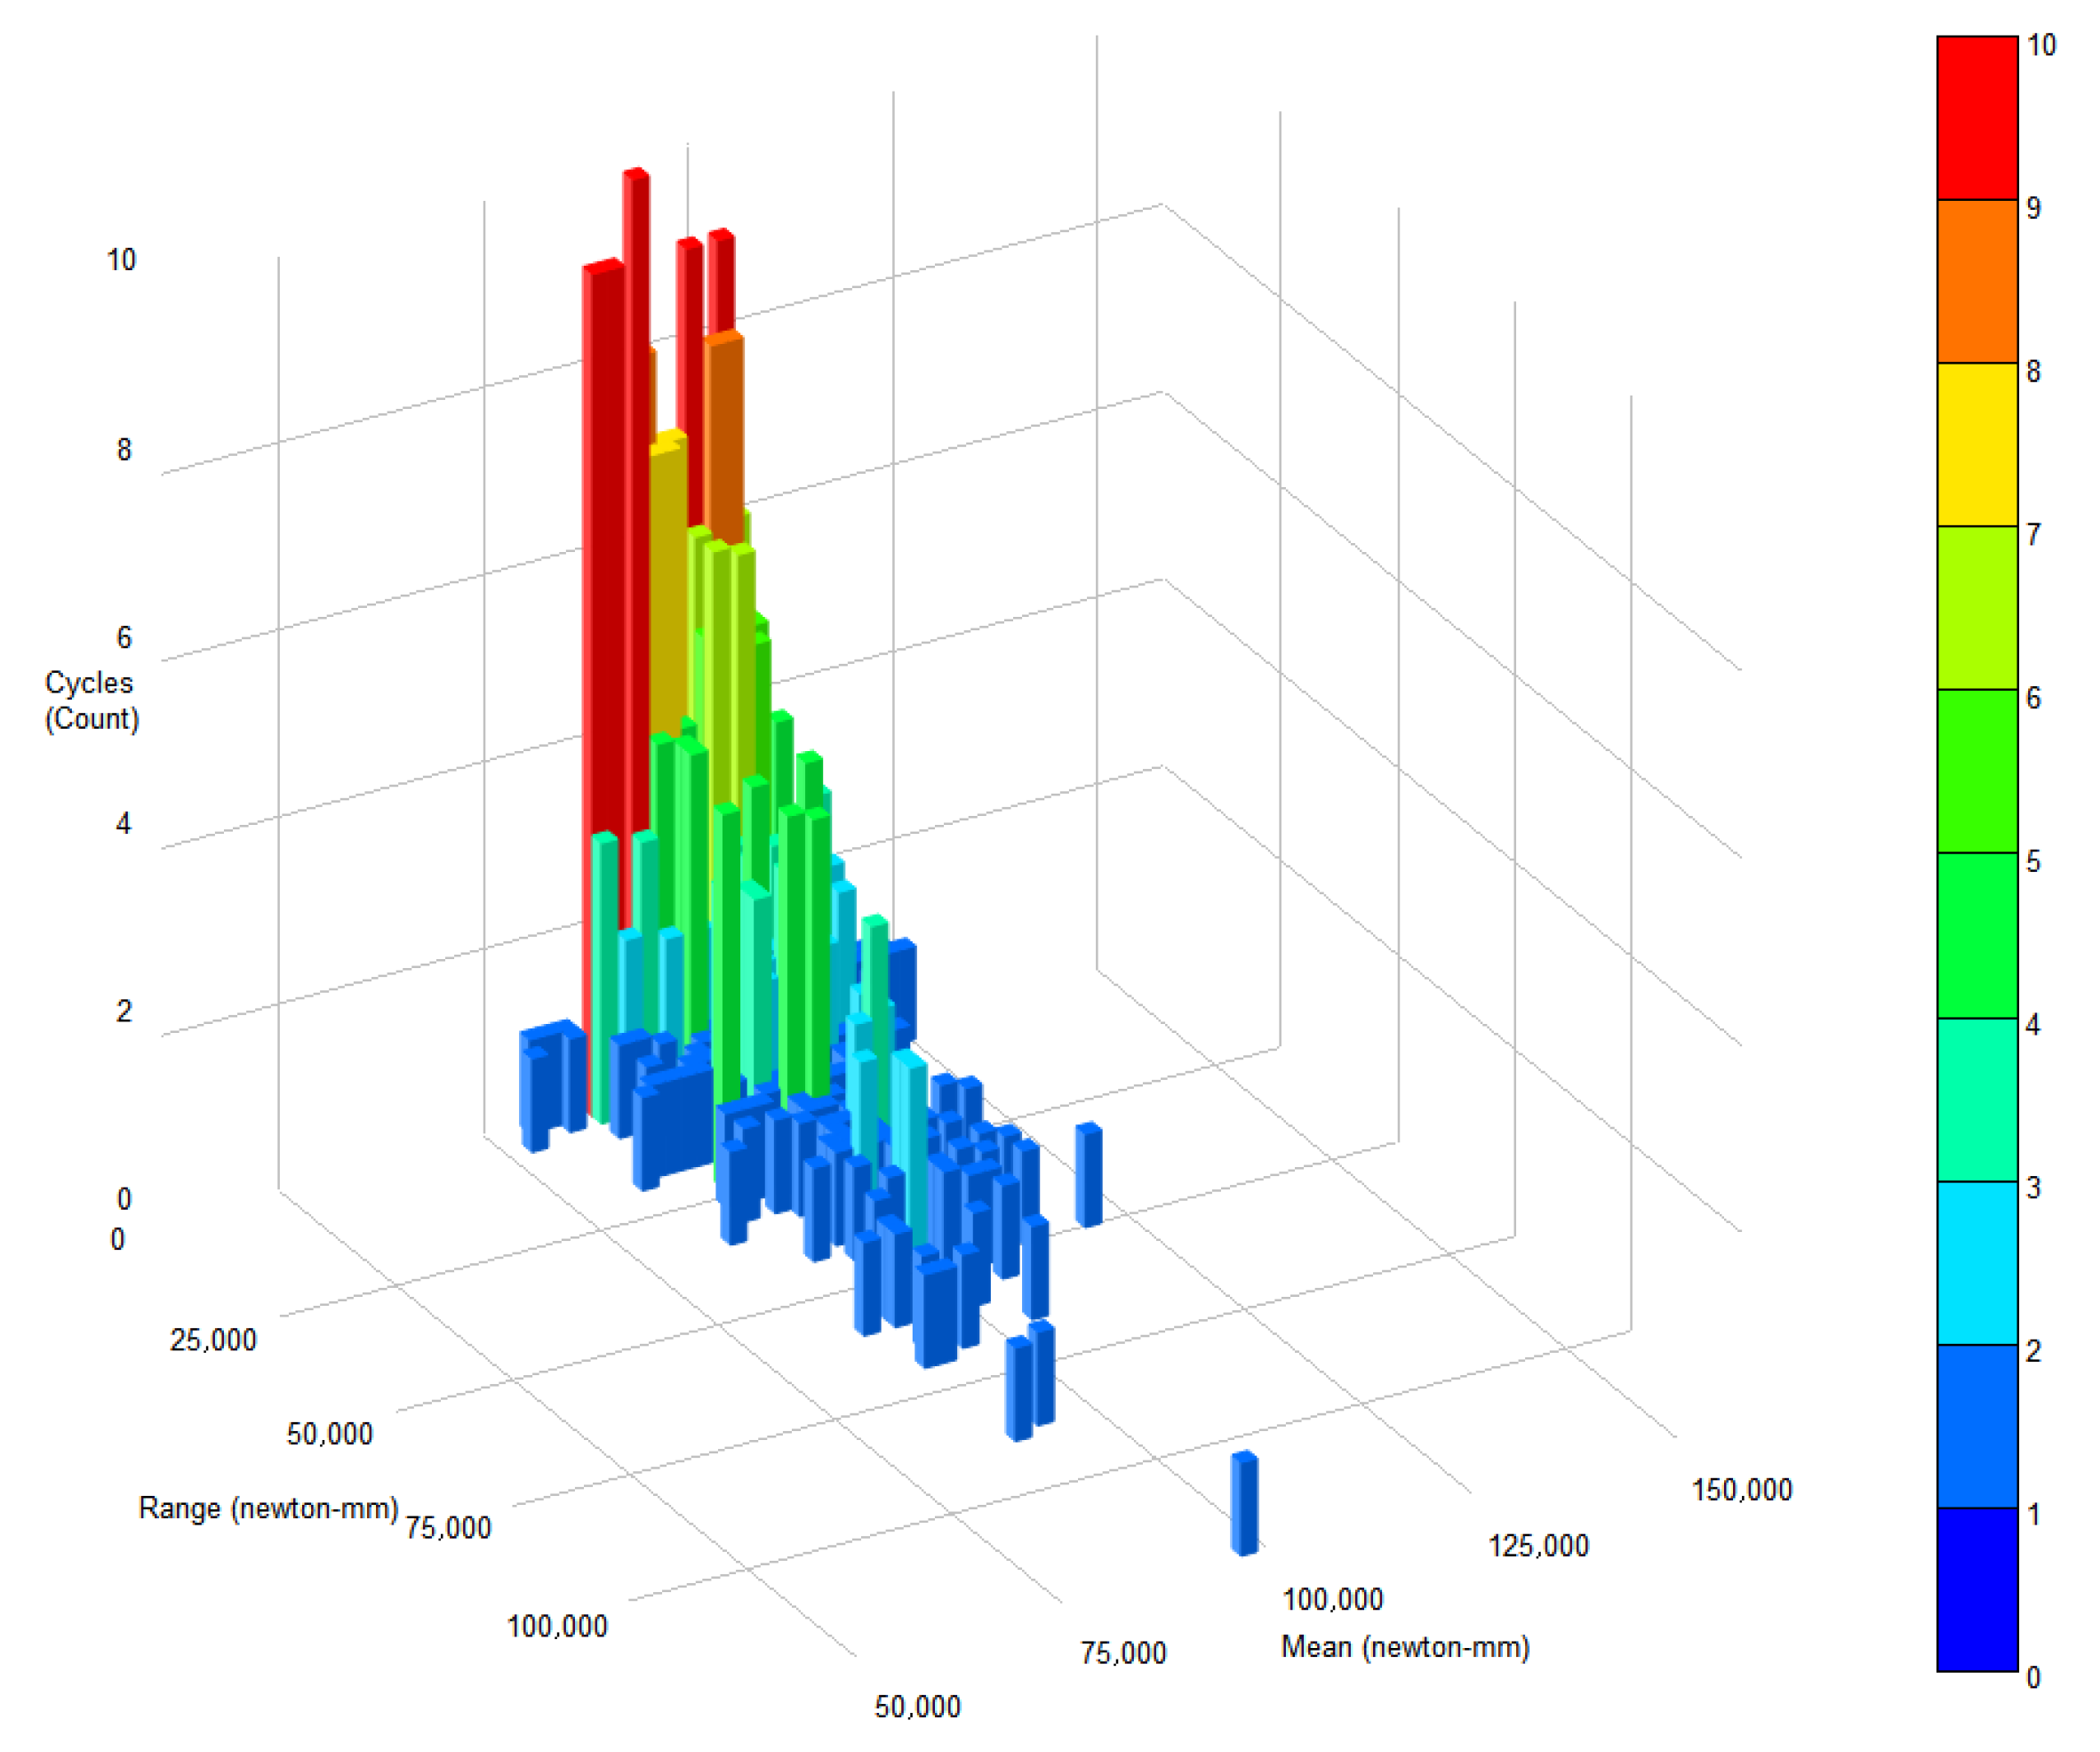Viewport: 2100px width, 1752px height.
Task: Click the 10 tick on Cycles axis
Action: [121, 260]
